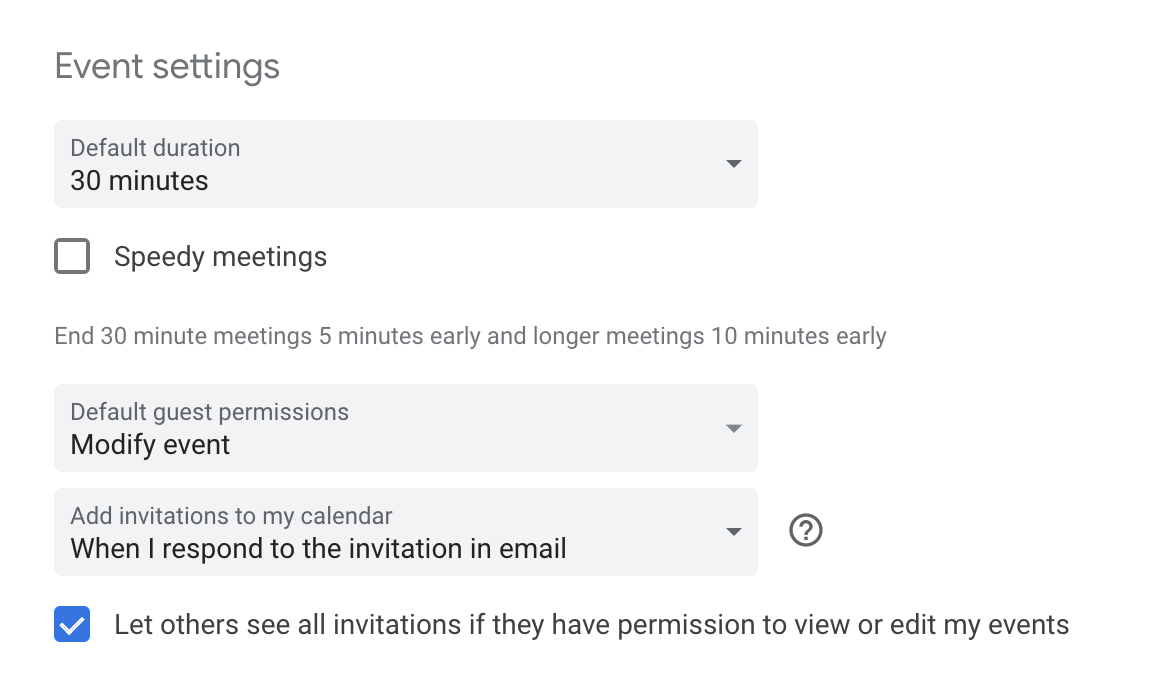This screenshot has width=1162, height=690.
Task: Click Add invitations to my calendar label
Action: [231, 516]
